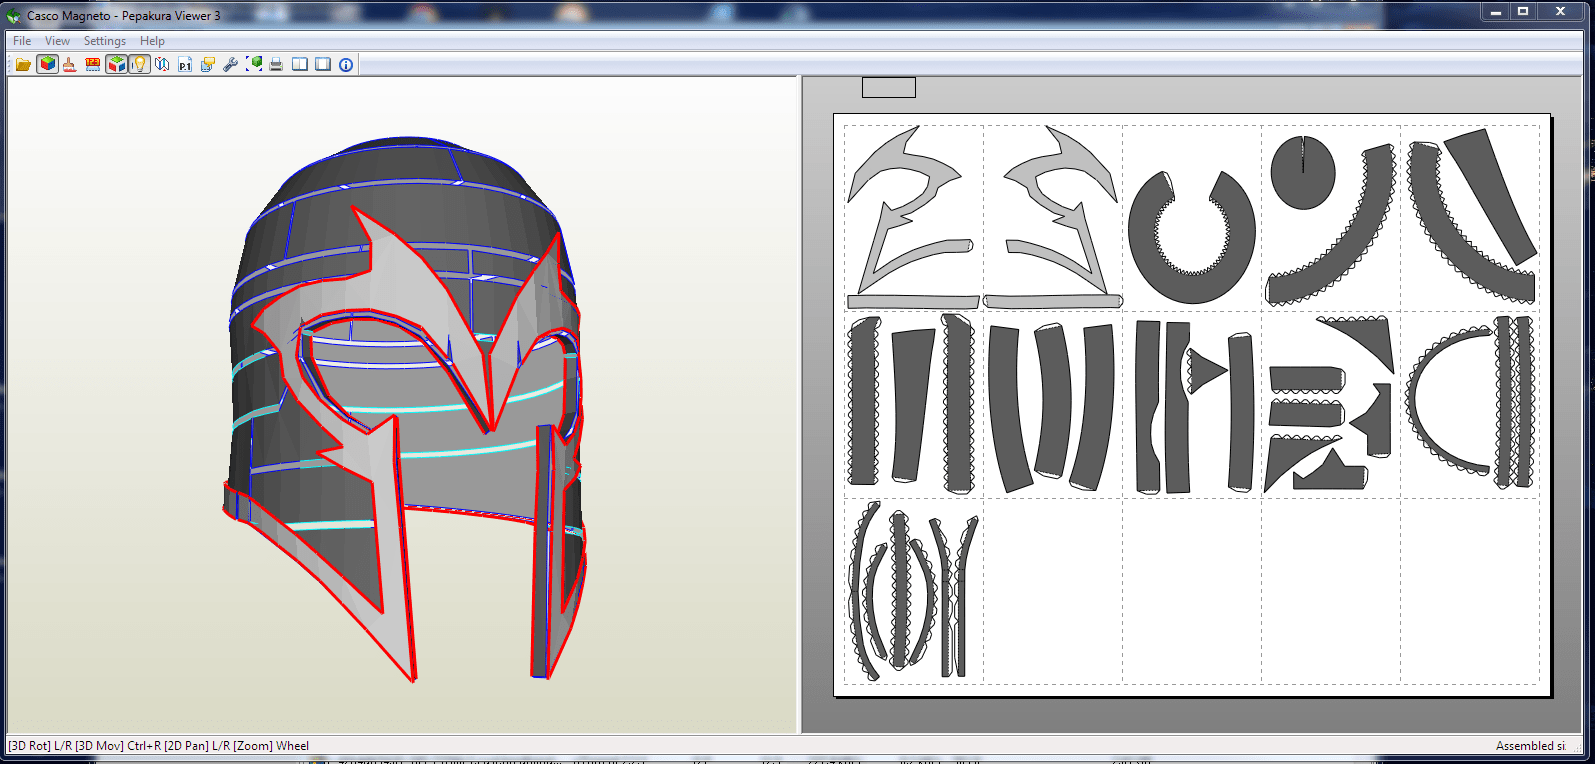
Task: Click the red 123 edge ID icon
Action: coord(93,65)
